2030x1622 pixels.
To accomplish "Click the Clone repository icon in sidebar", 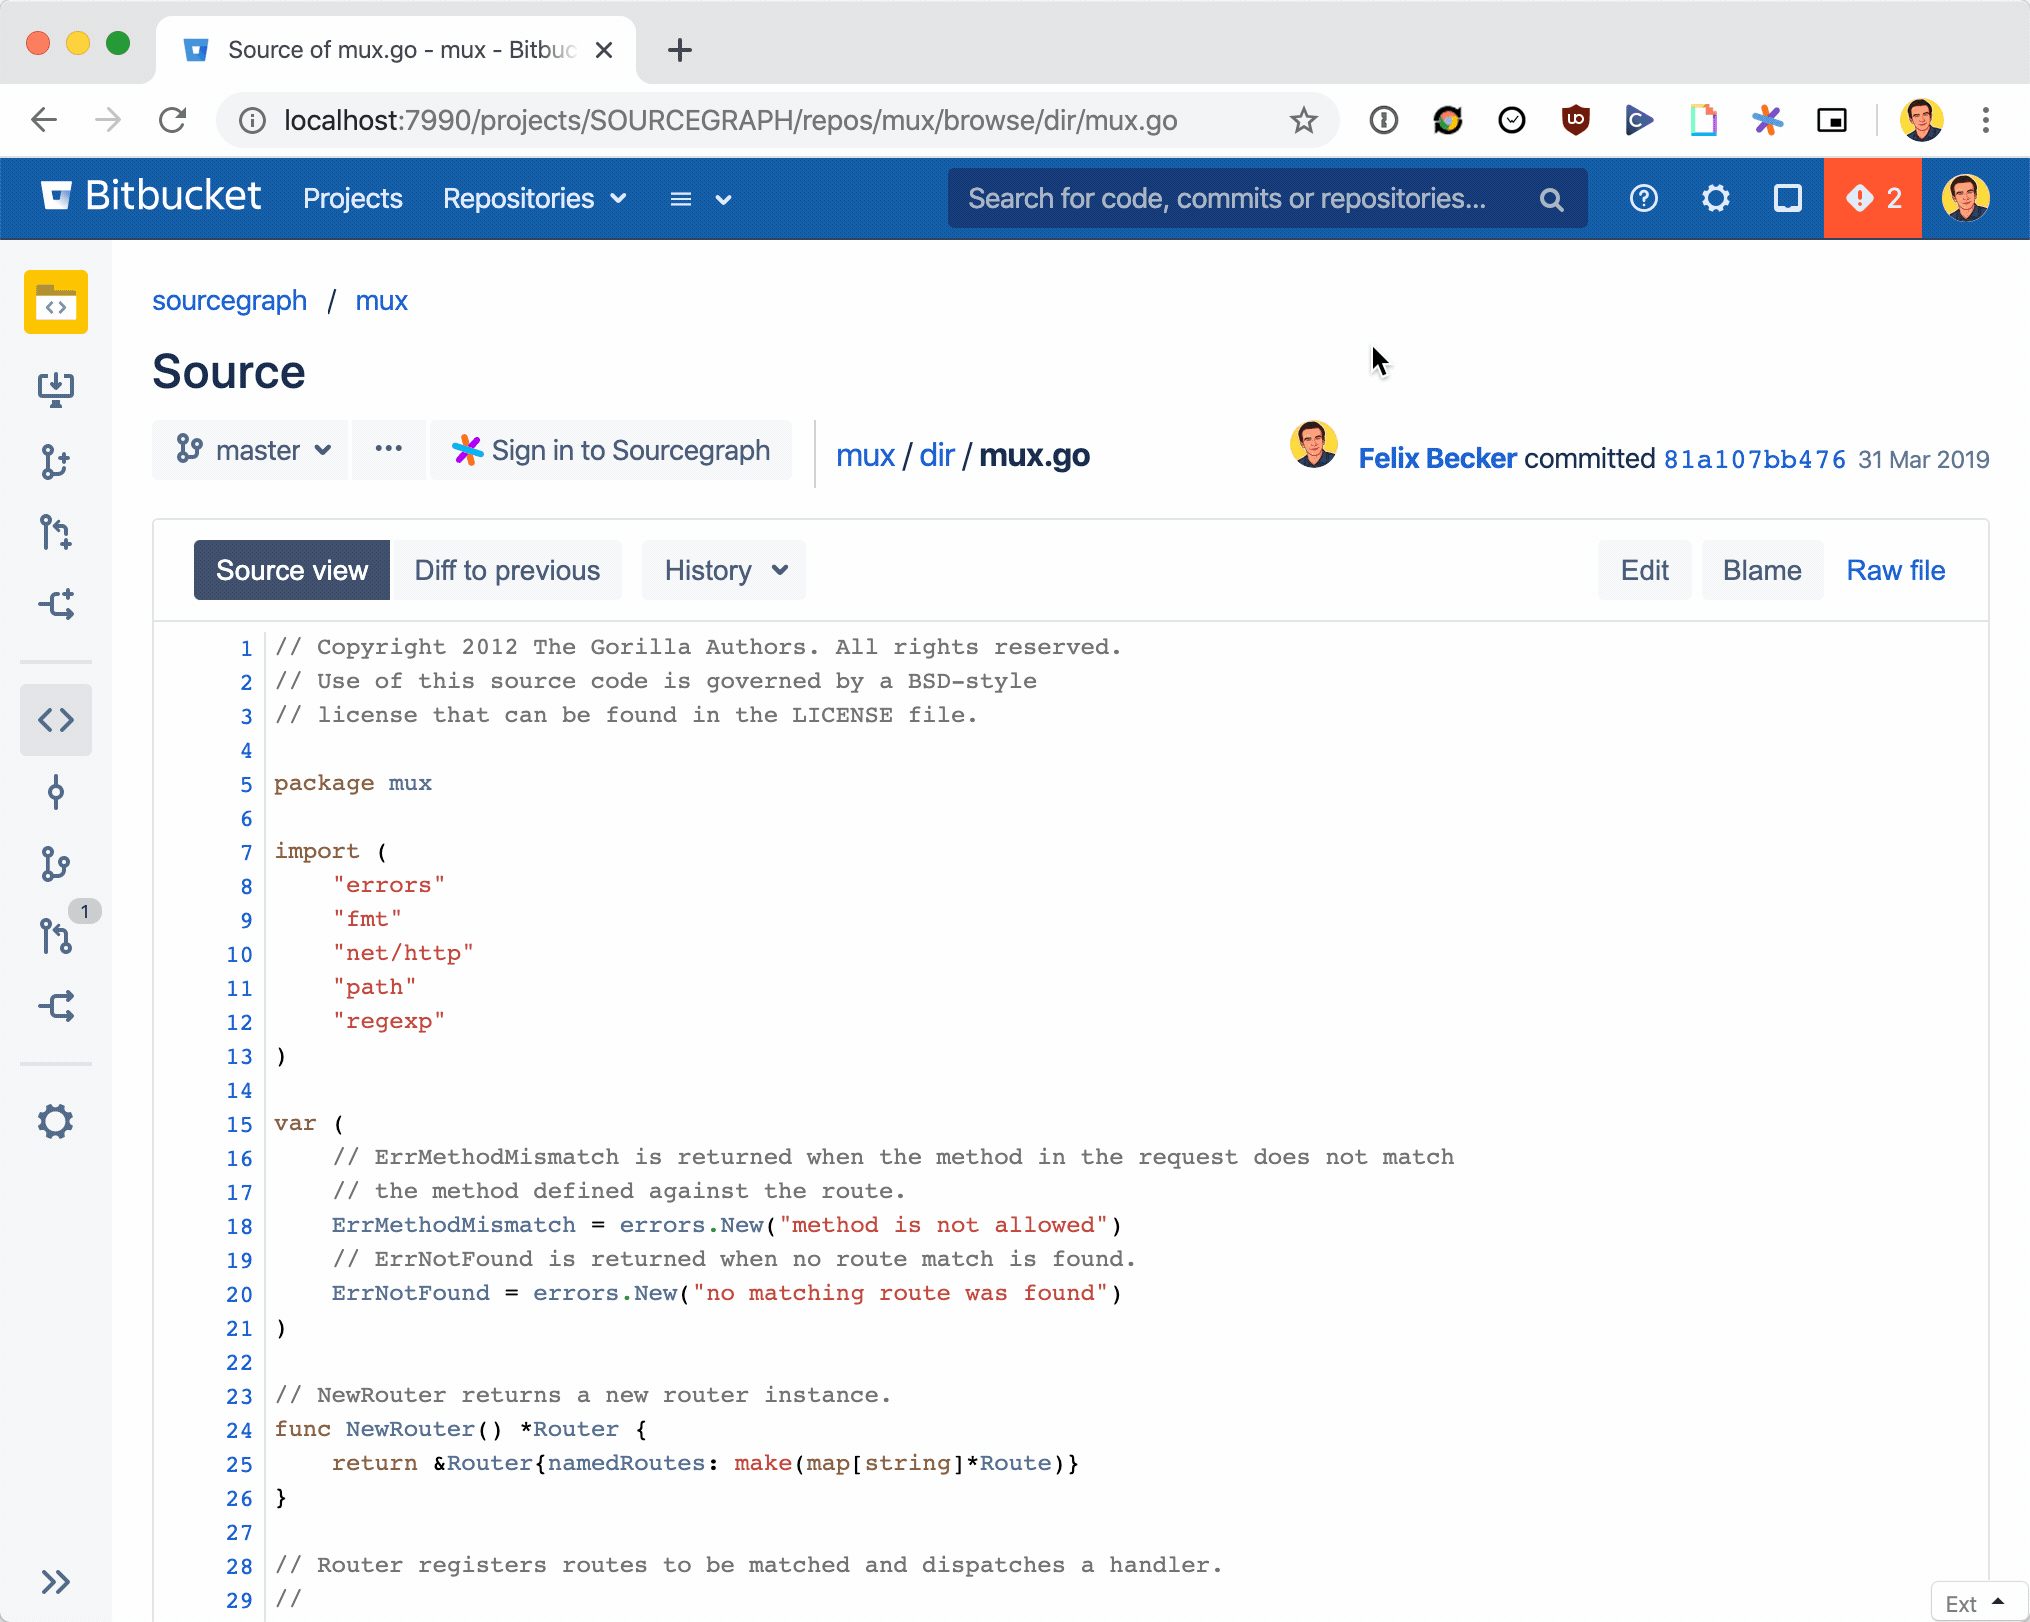I will pos(56,389).
